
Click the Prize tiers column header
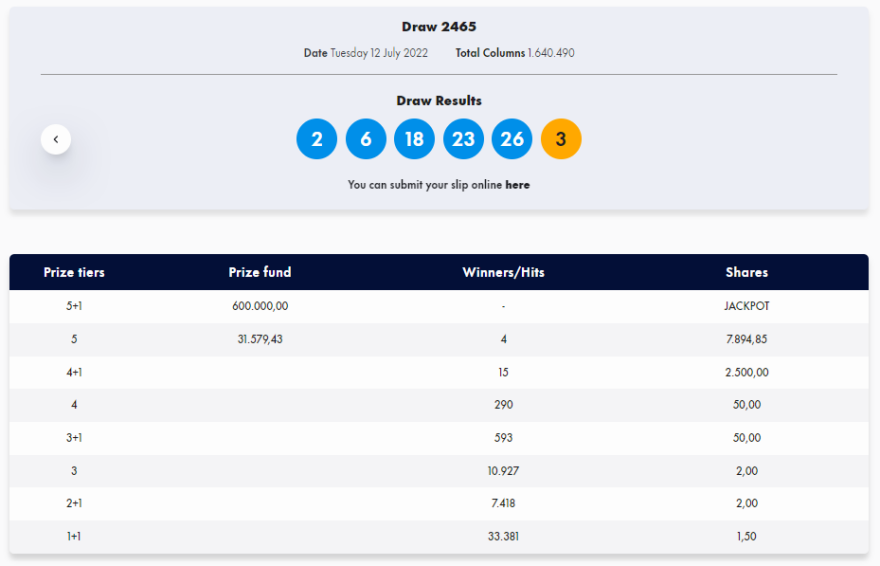pyautogui.click(x=74, y=272)
